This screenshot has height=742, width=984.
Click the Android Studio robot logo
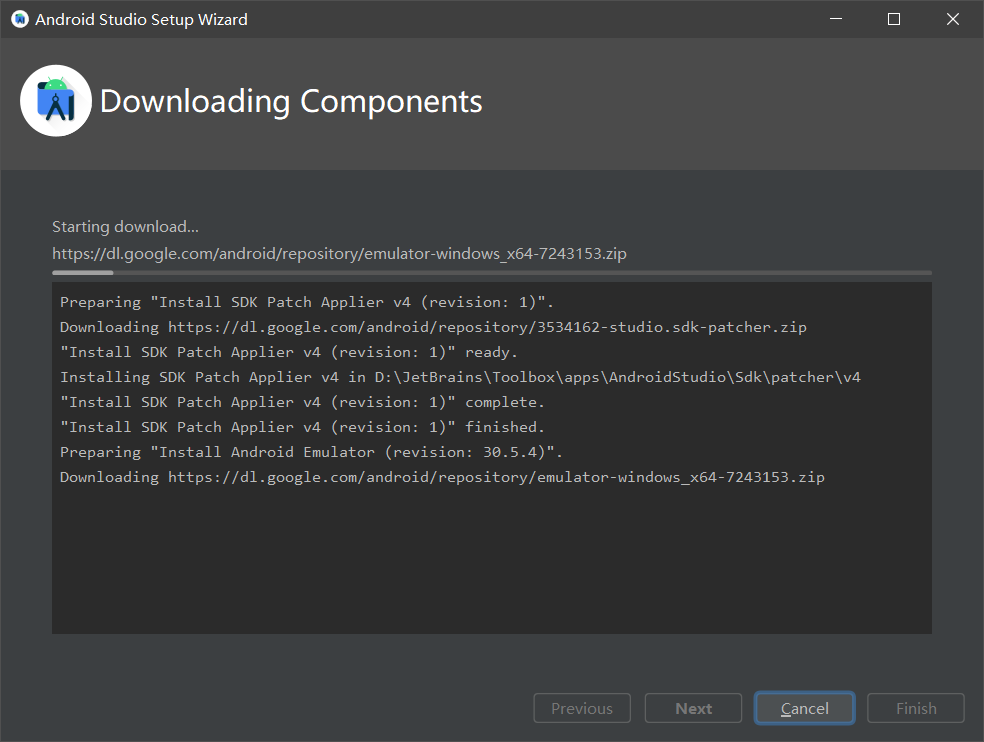click(x=55, y=100)
